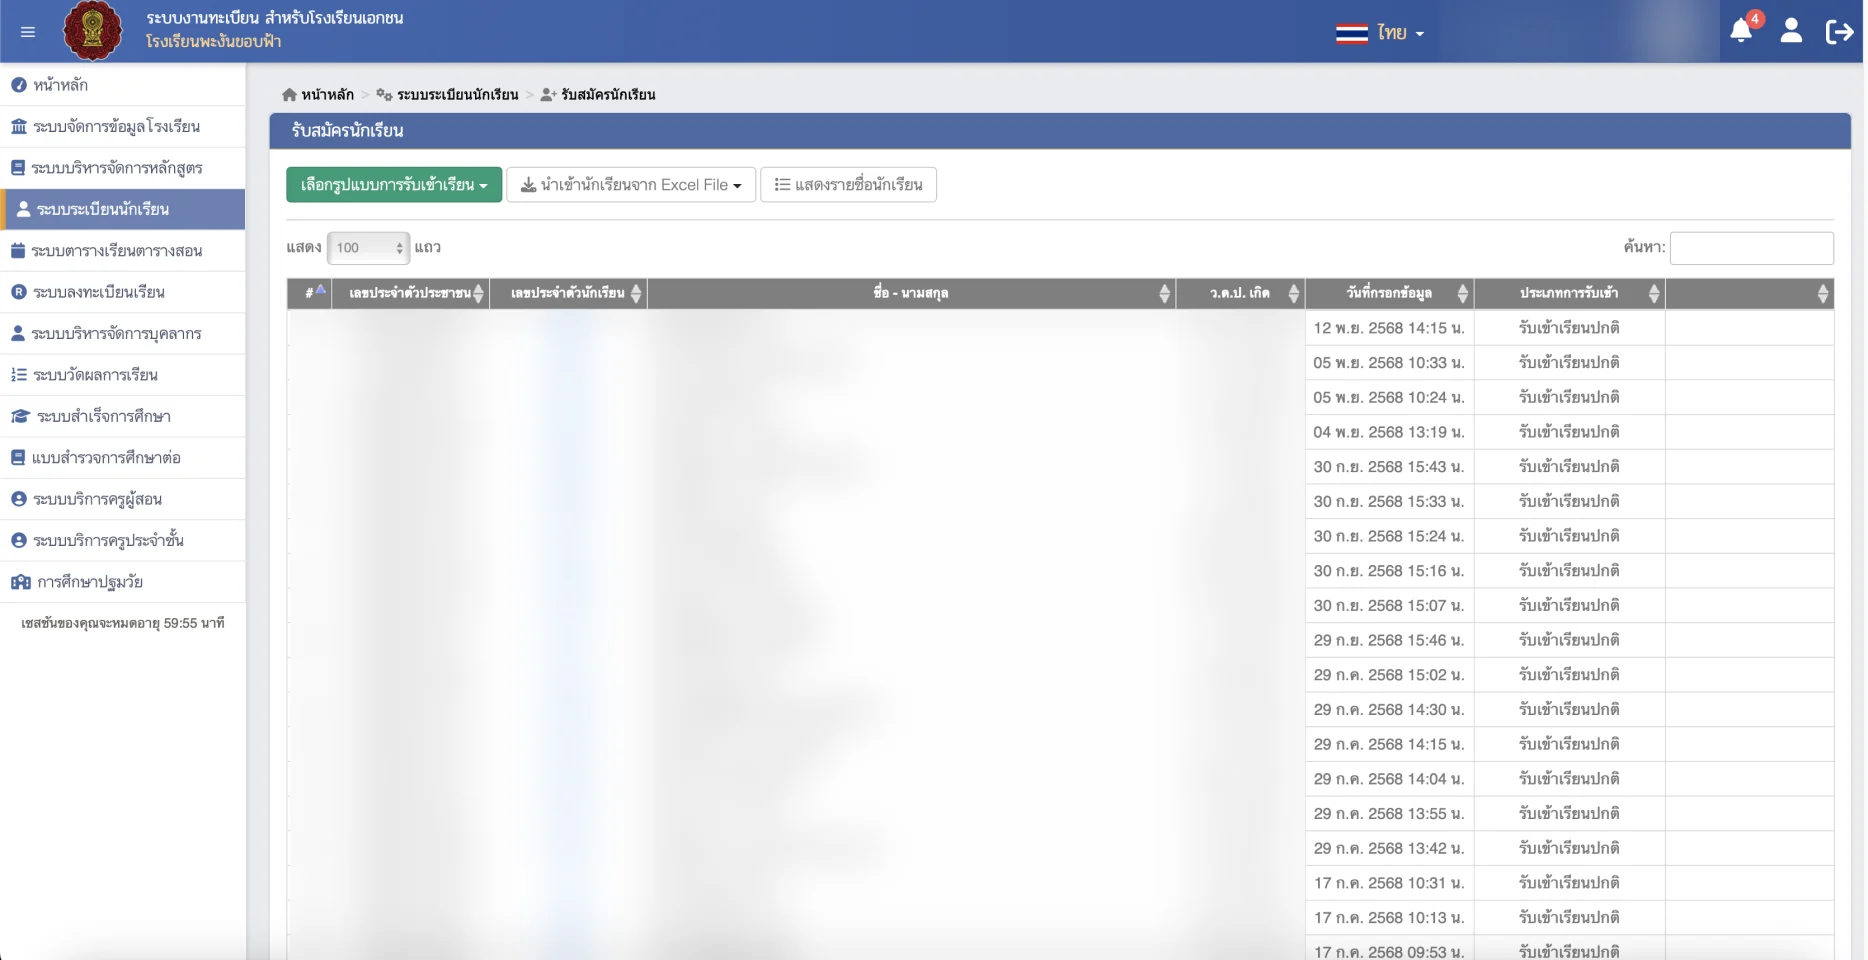This screenshot has width=1868, height=960.
Task: Open เลือกรูปแบบการรับเข้าเรียน green dropdown
Action: click(x=394, y=185)
